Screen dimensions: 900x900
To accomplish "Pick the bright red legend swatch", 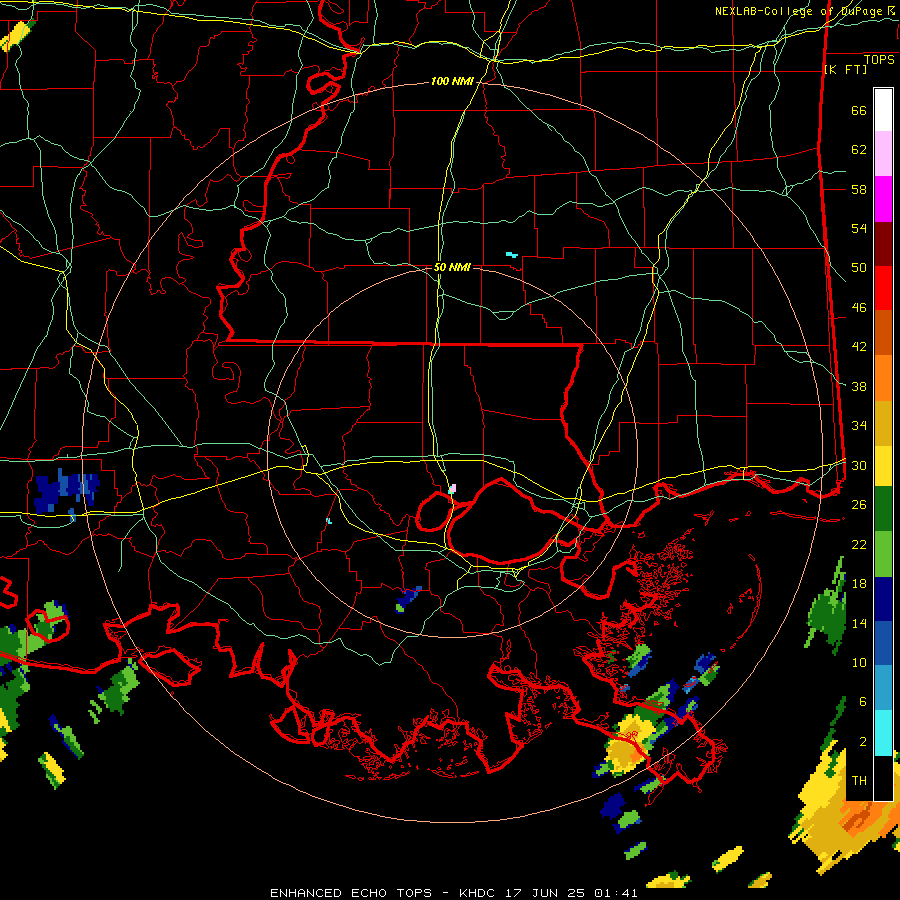I will [883, 288].
